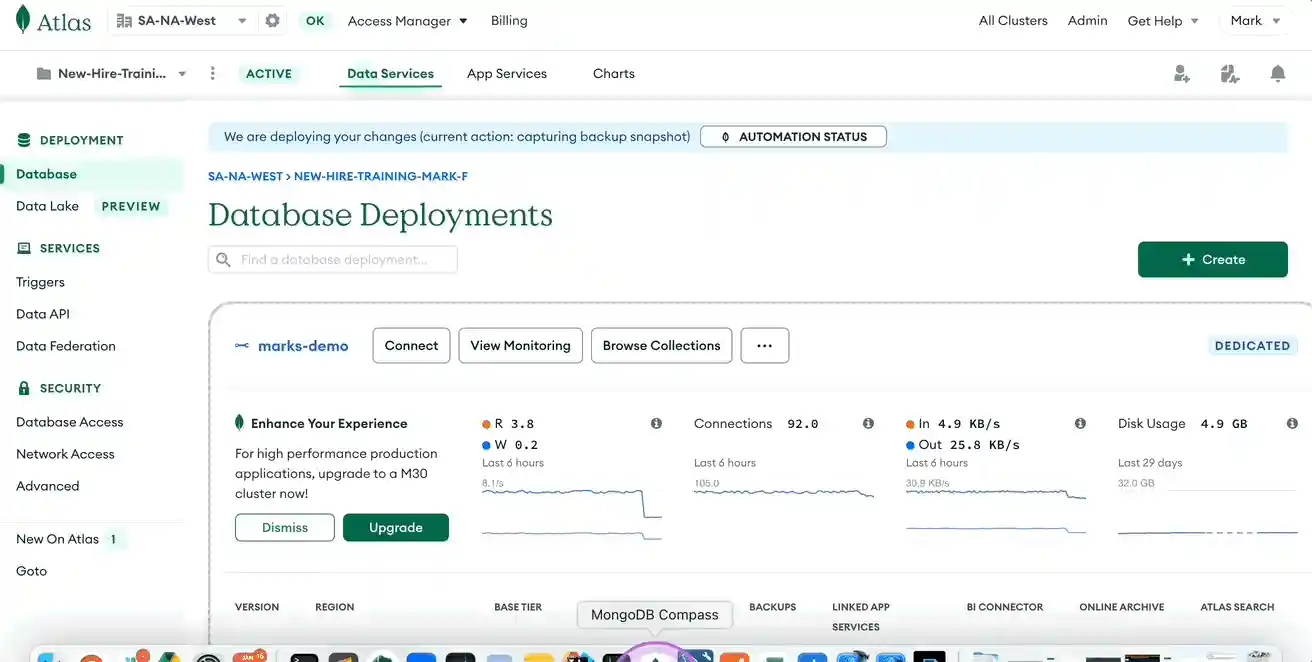Click the invite user icon
Screen dimensions: 1312x662
pyautogui.click(x=1181, y=74)
